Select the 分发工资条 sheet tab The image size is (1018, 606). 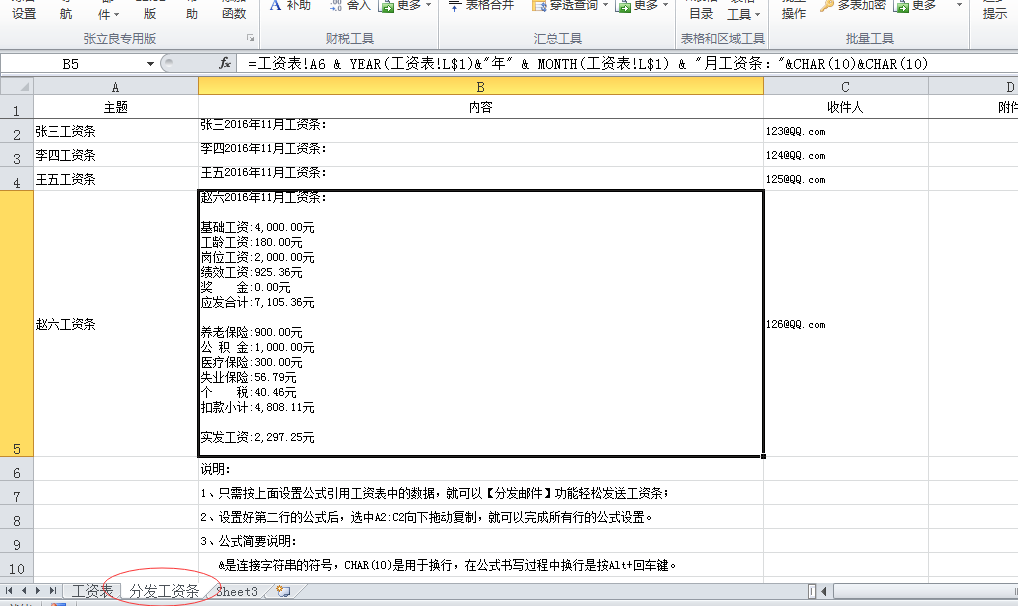click(x=163, y=592)
